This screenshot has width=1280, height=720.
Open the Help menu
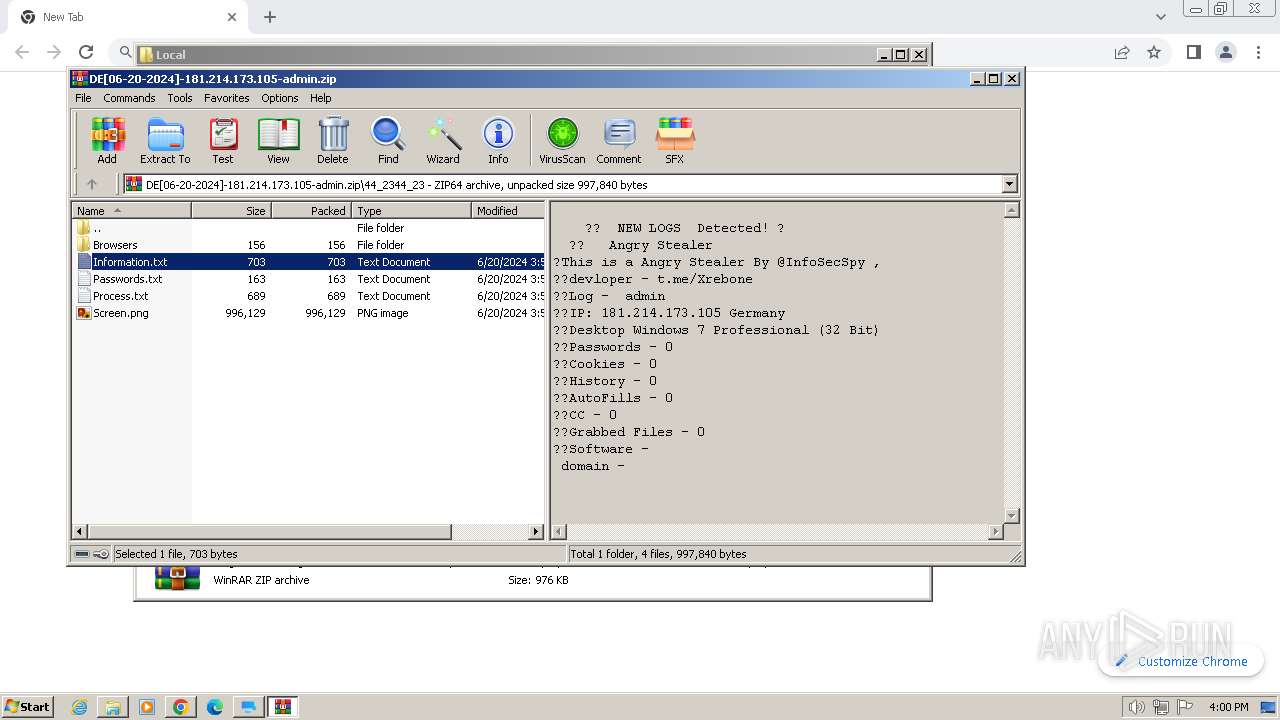320,98
